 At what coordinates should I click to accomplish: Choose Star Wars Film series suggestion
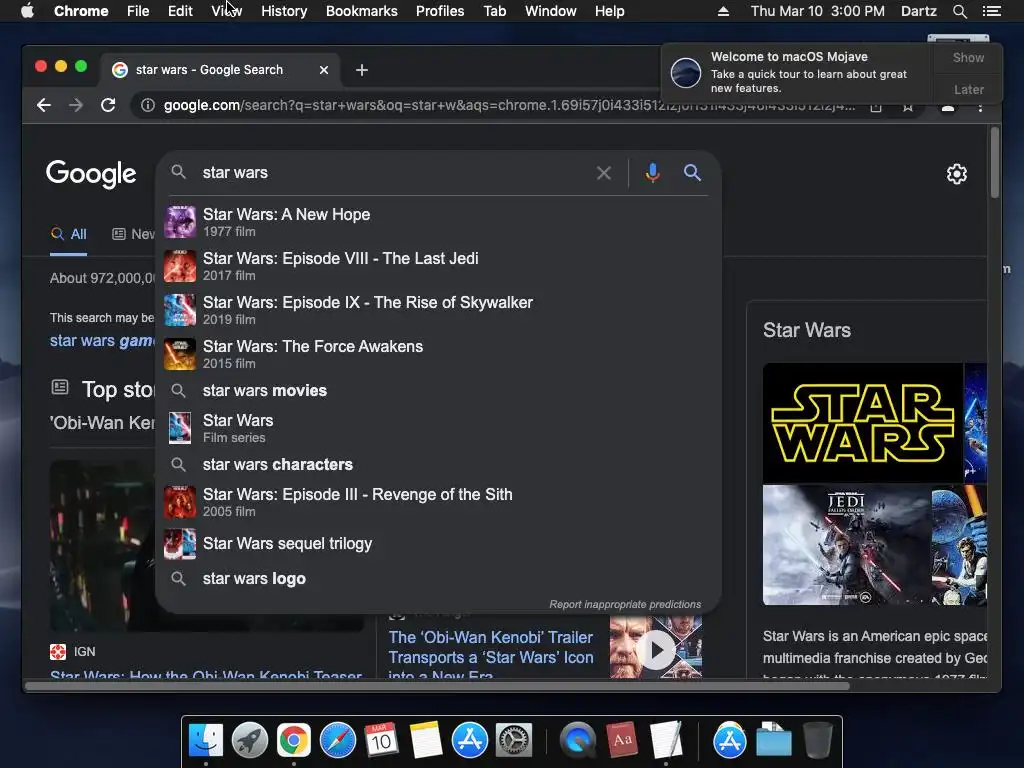point(438,428)
